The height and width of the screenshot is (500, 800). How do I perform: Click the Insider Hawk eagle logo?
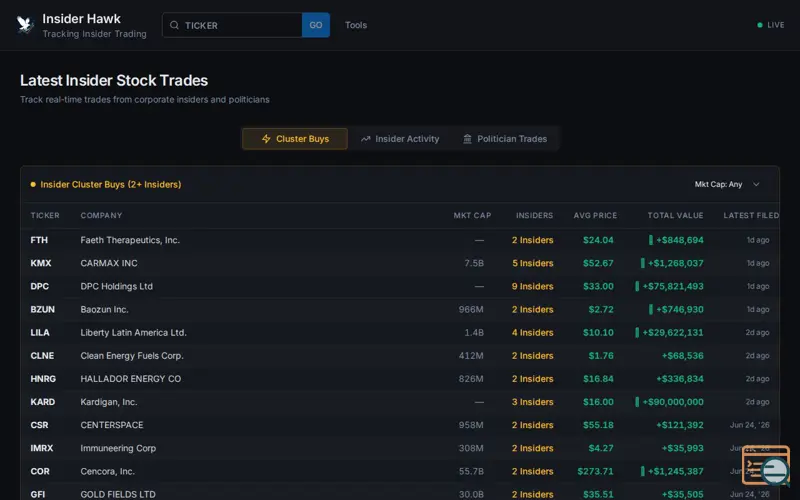coord(24,24)
